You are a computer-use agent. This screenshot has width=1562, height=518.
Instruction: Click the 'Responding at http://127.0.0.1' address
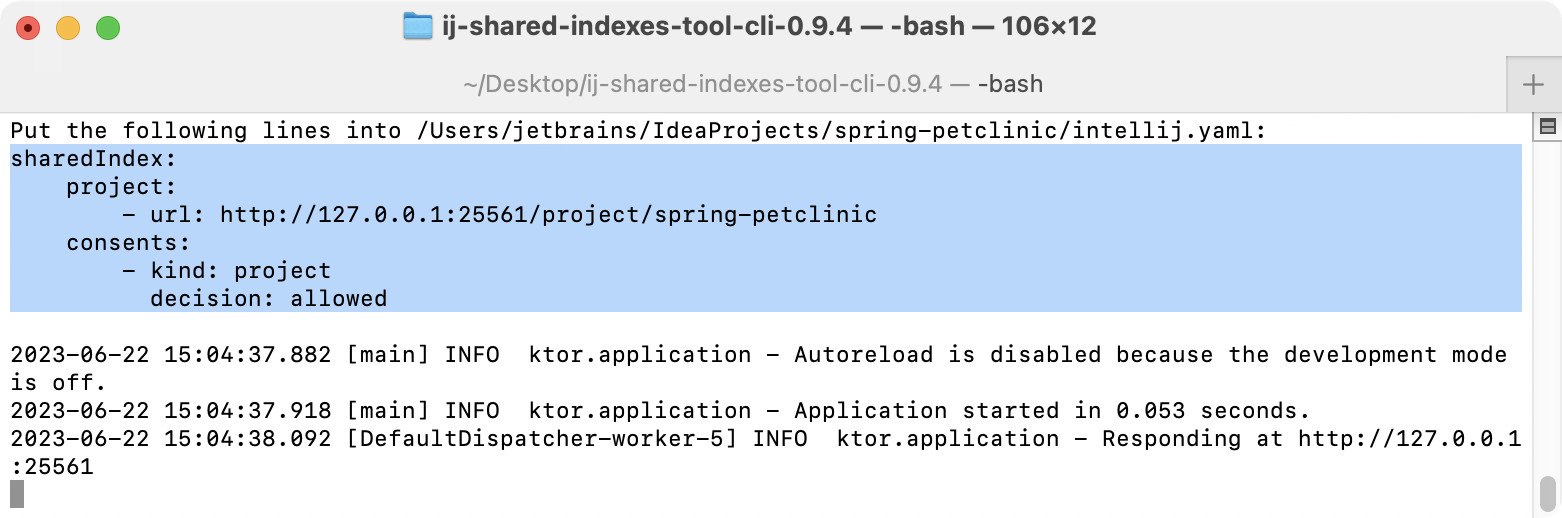(1311, 438)
